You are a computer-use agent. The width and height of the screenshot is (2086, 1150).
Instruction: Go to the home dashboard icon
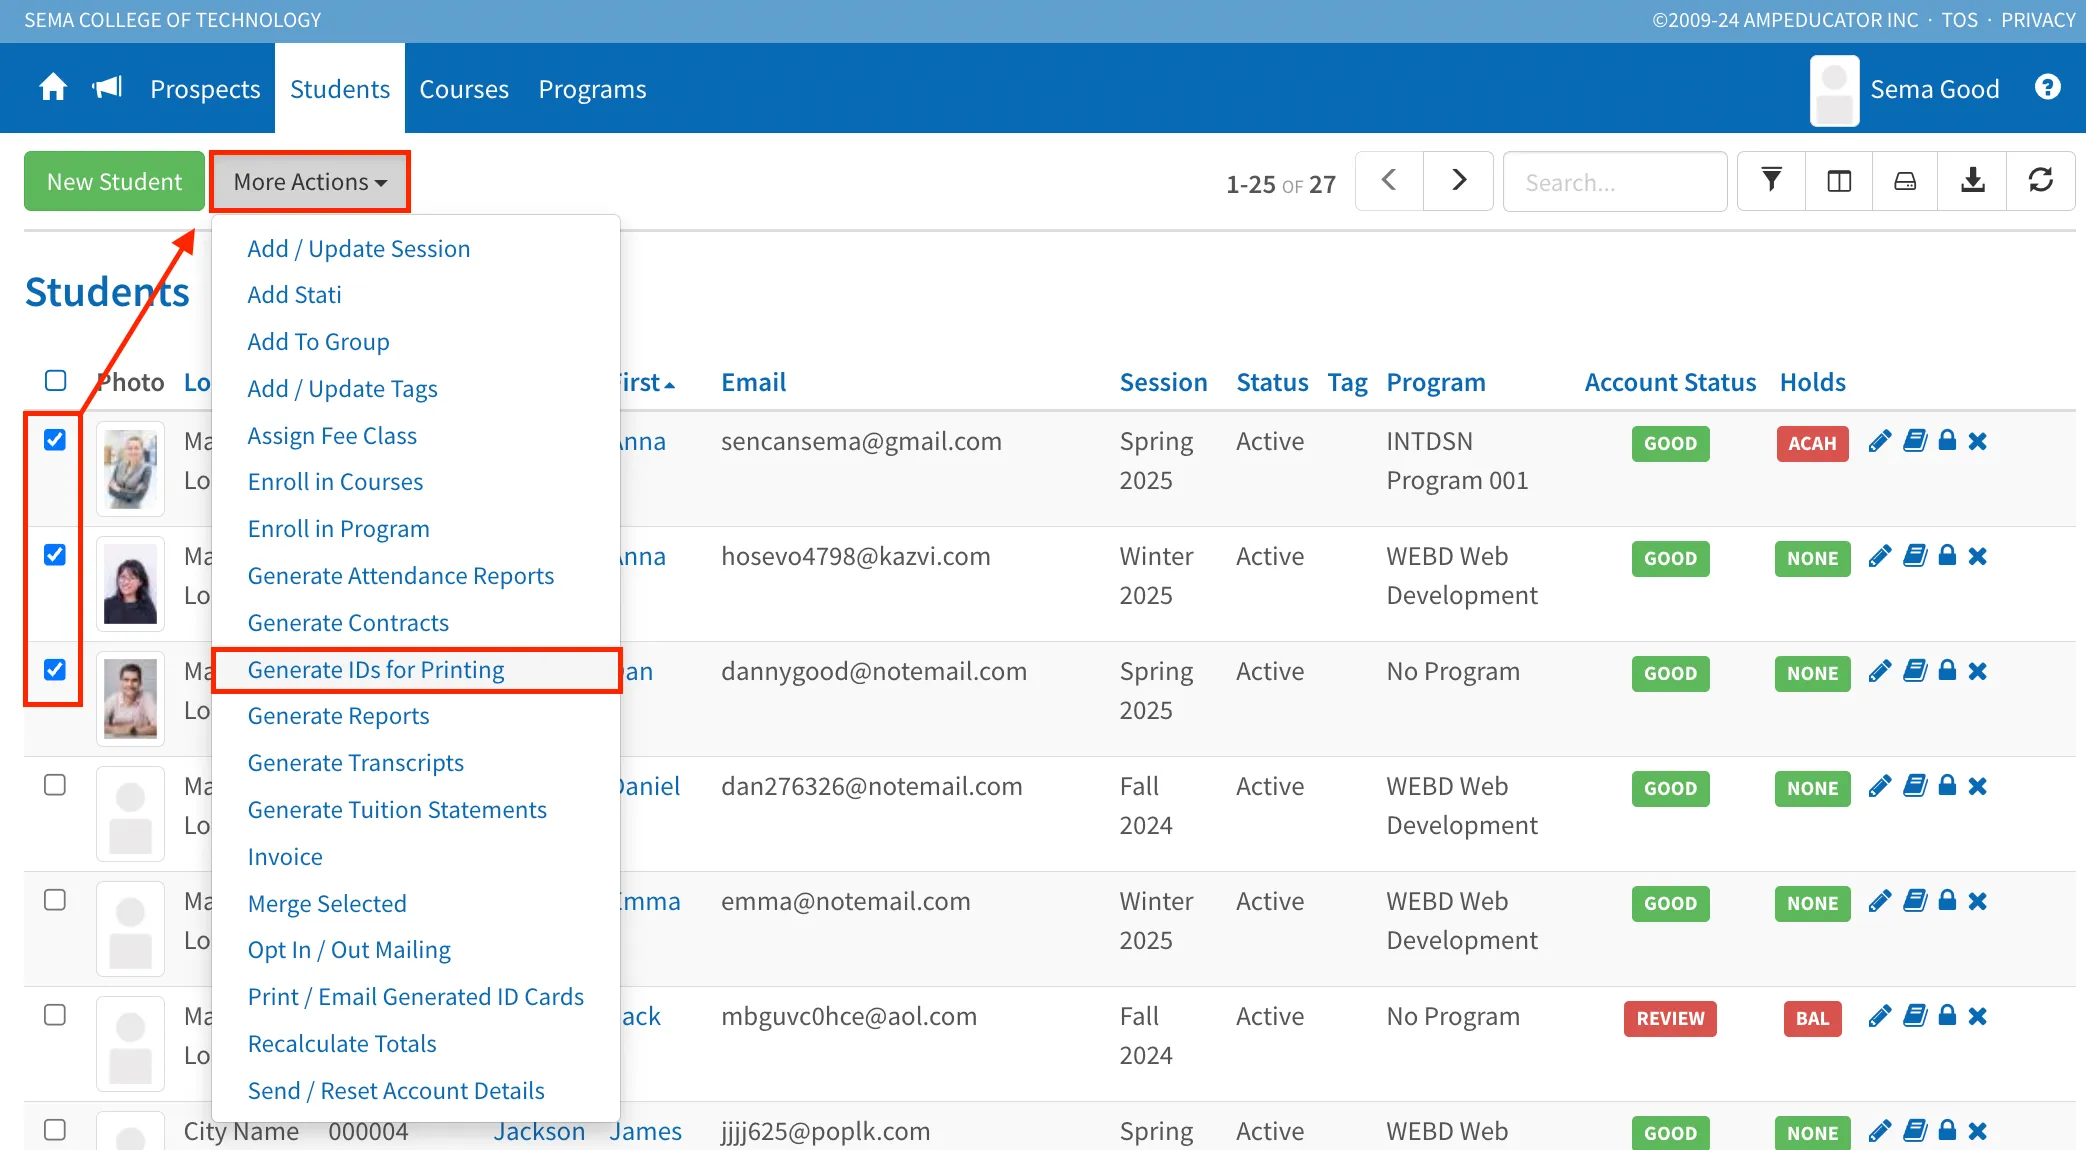[53, 88]
